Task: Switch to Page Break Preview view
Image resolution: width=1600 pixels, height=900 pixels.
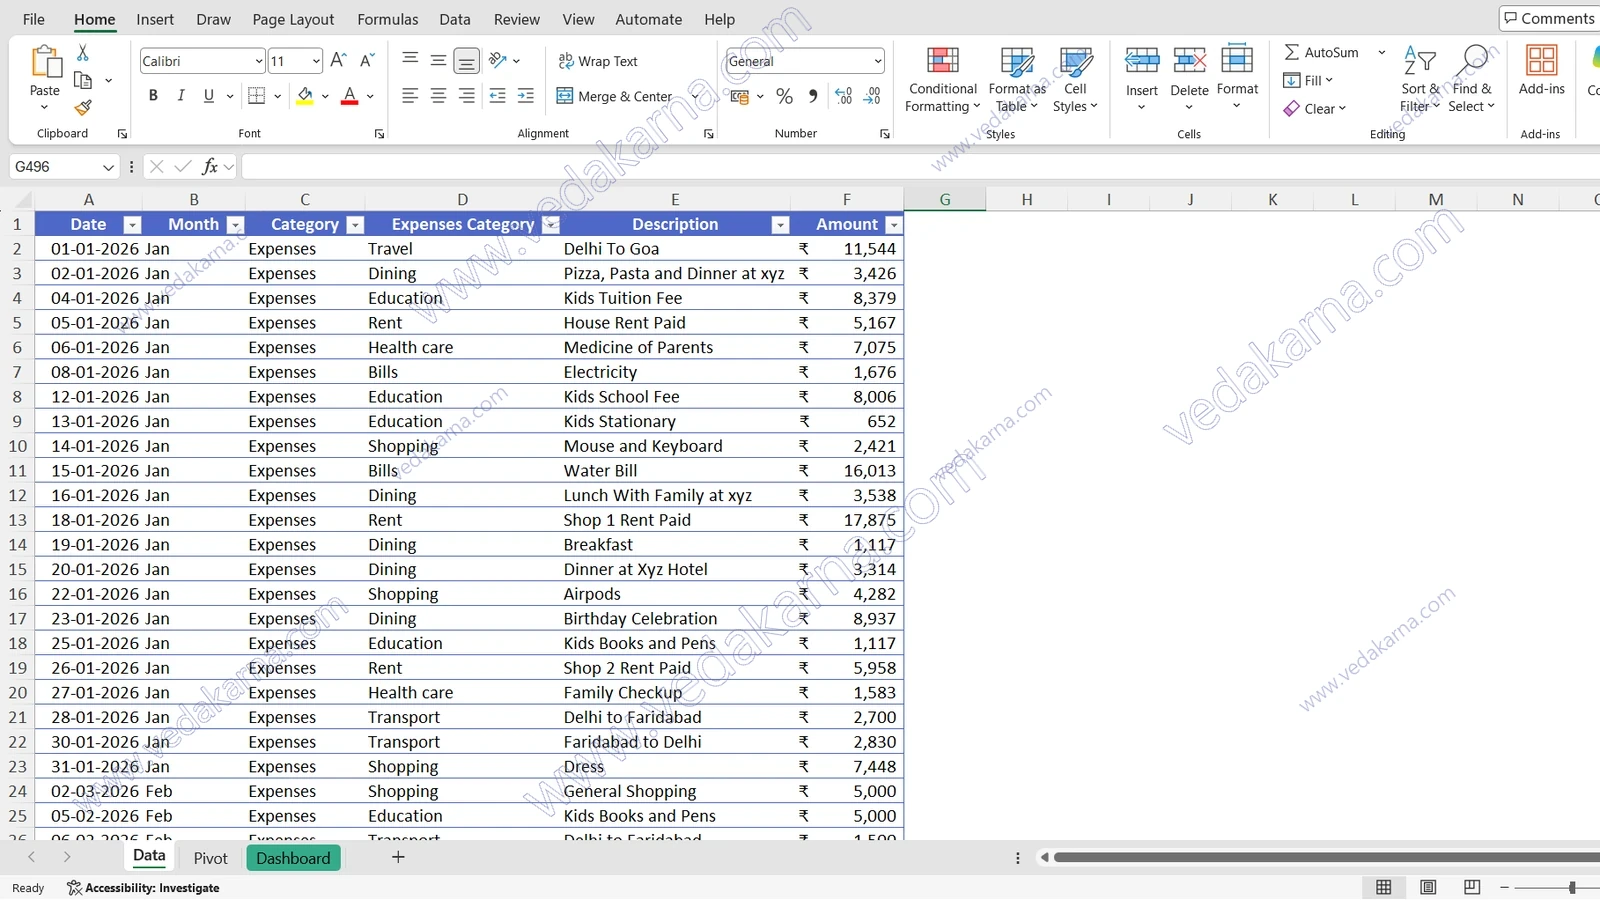Action: 1472,887
